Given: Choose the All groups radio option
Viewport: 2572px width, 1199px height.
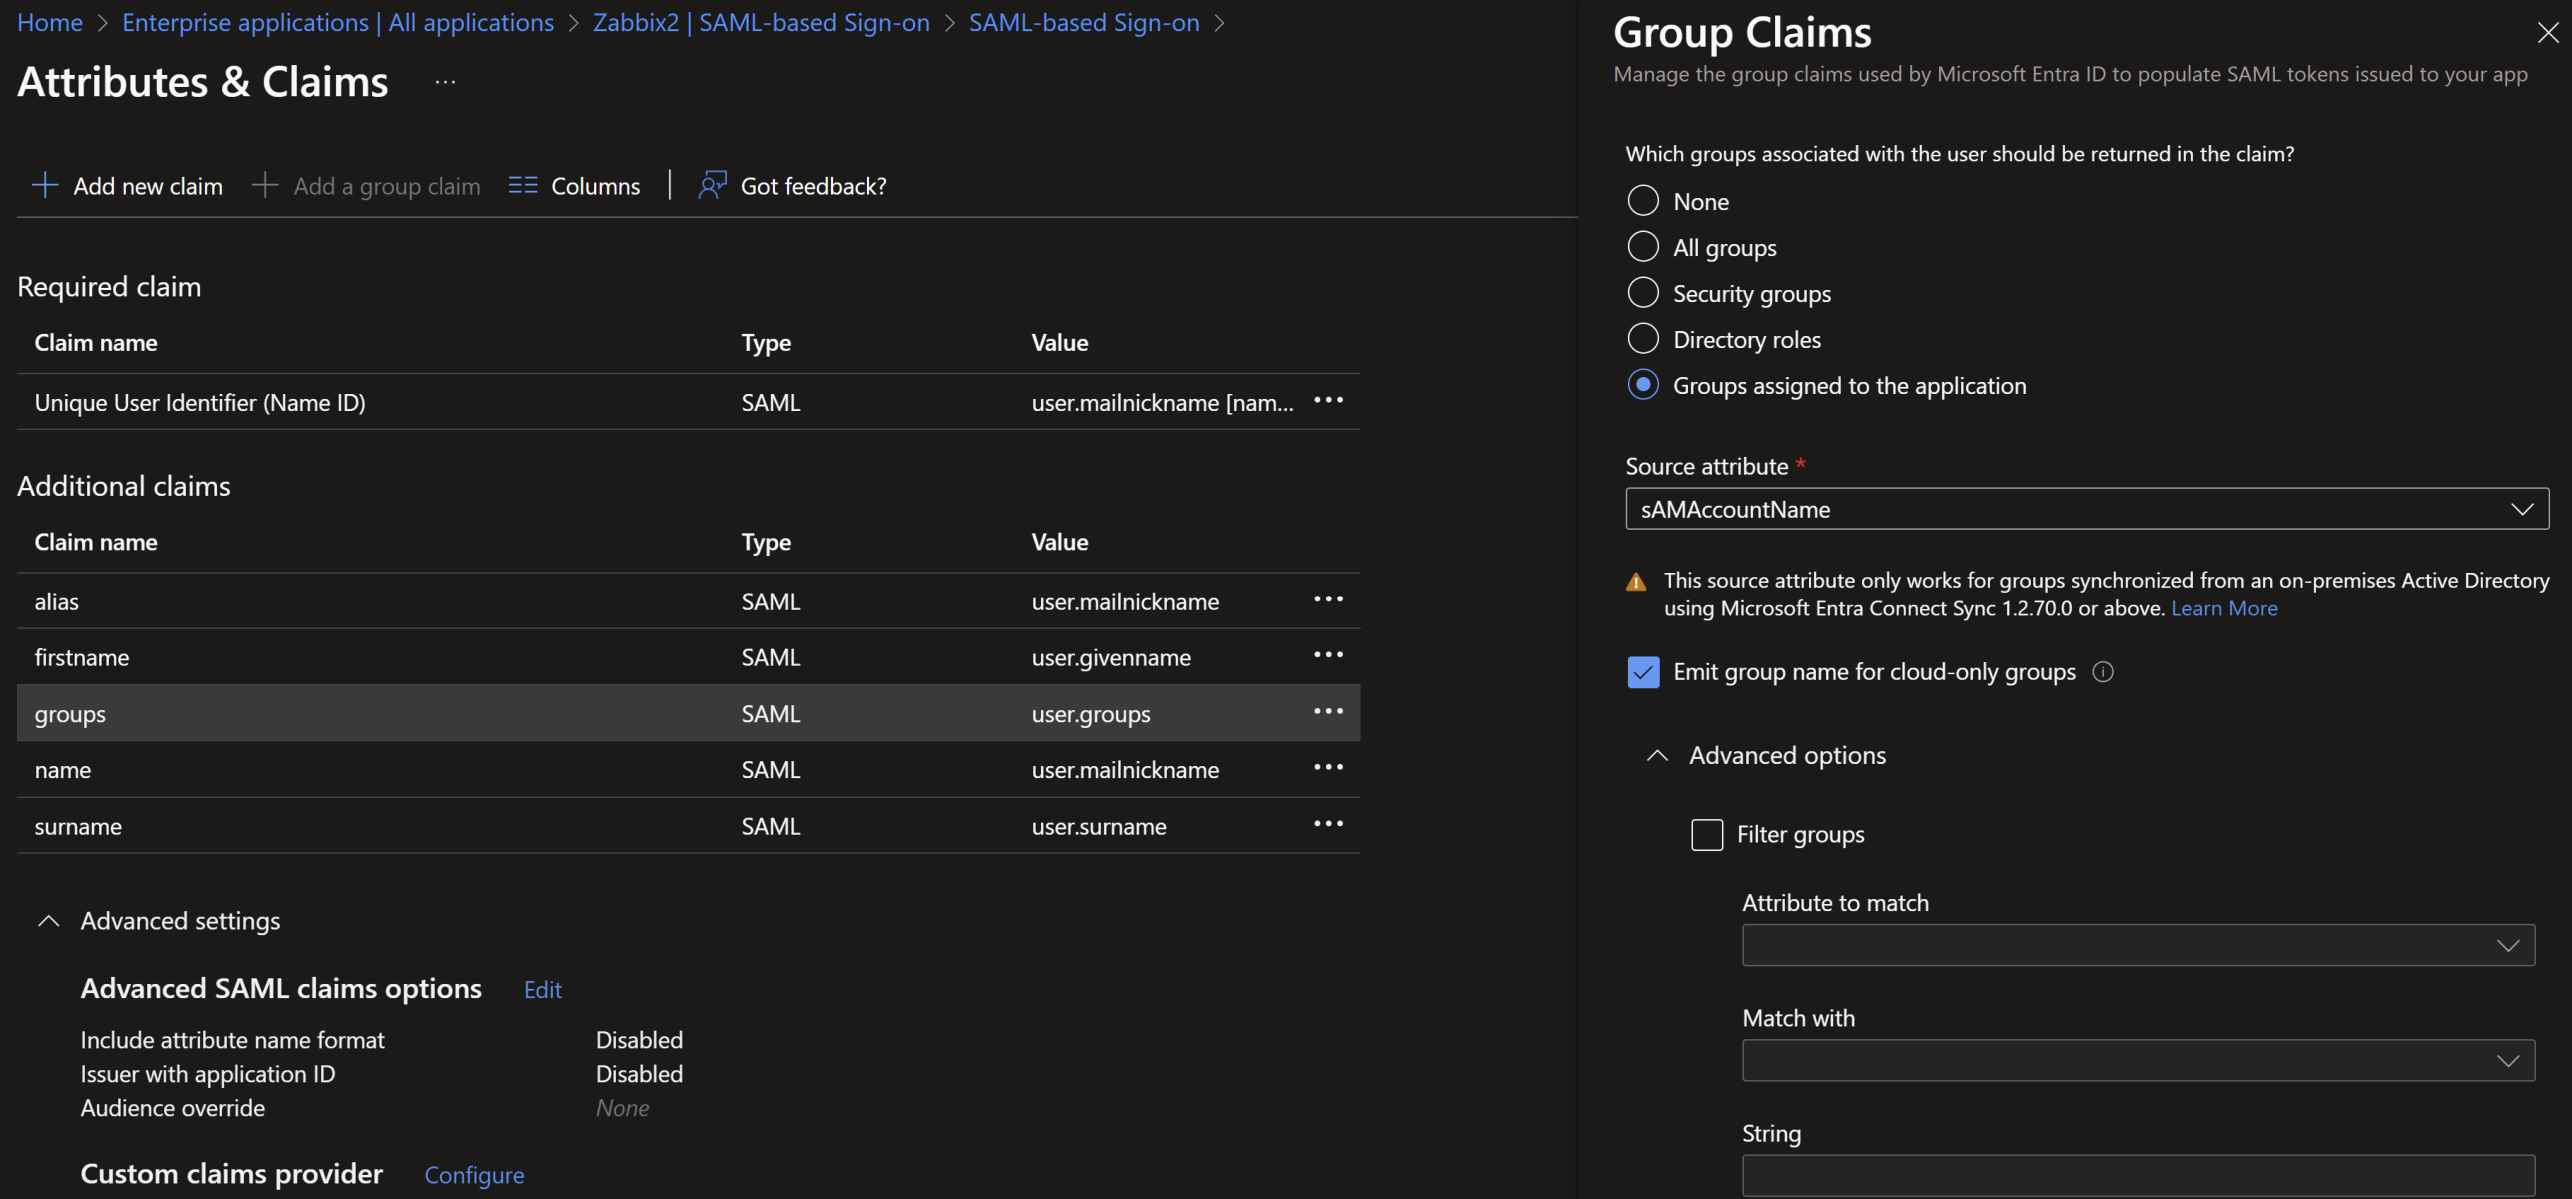Looking at the screenshot, I should 1643,247.
